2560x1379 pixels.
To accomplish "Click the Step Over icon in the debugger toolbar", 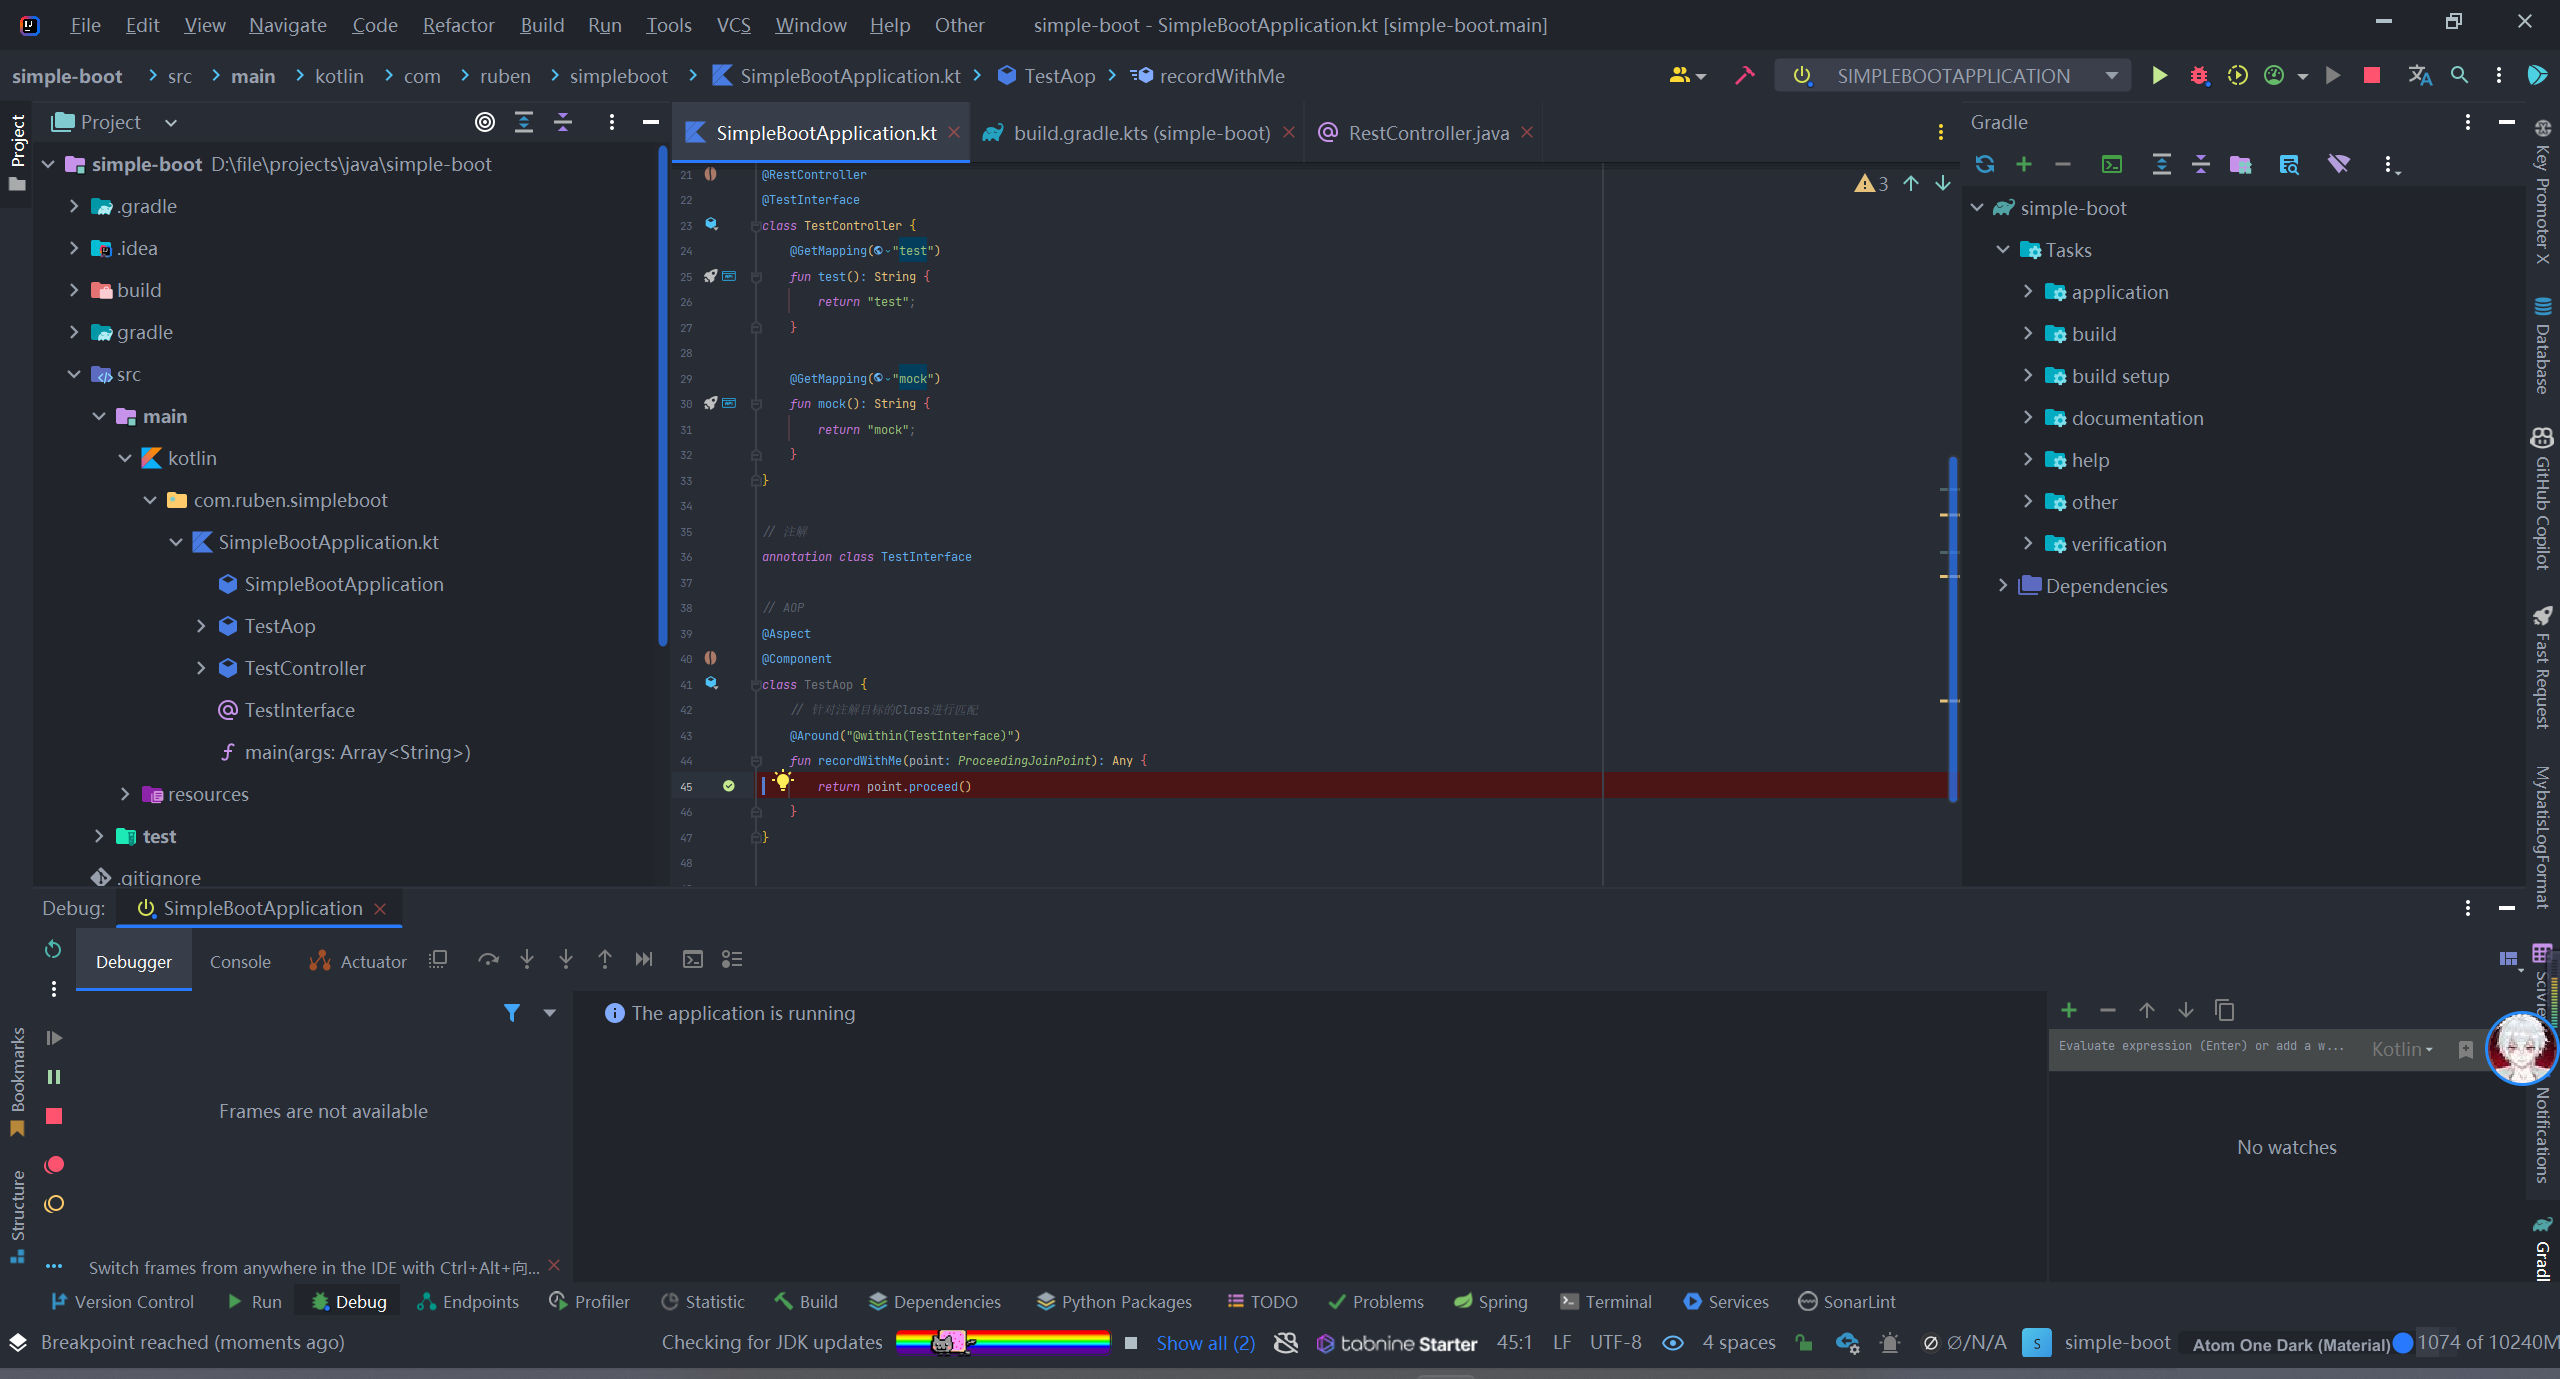I will click(488, 959).
